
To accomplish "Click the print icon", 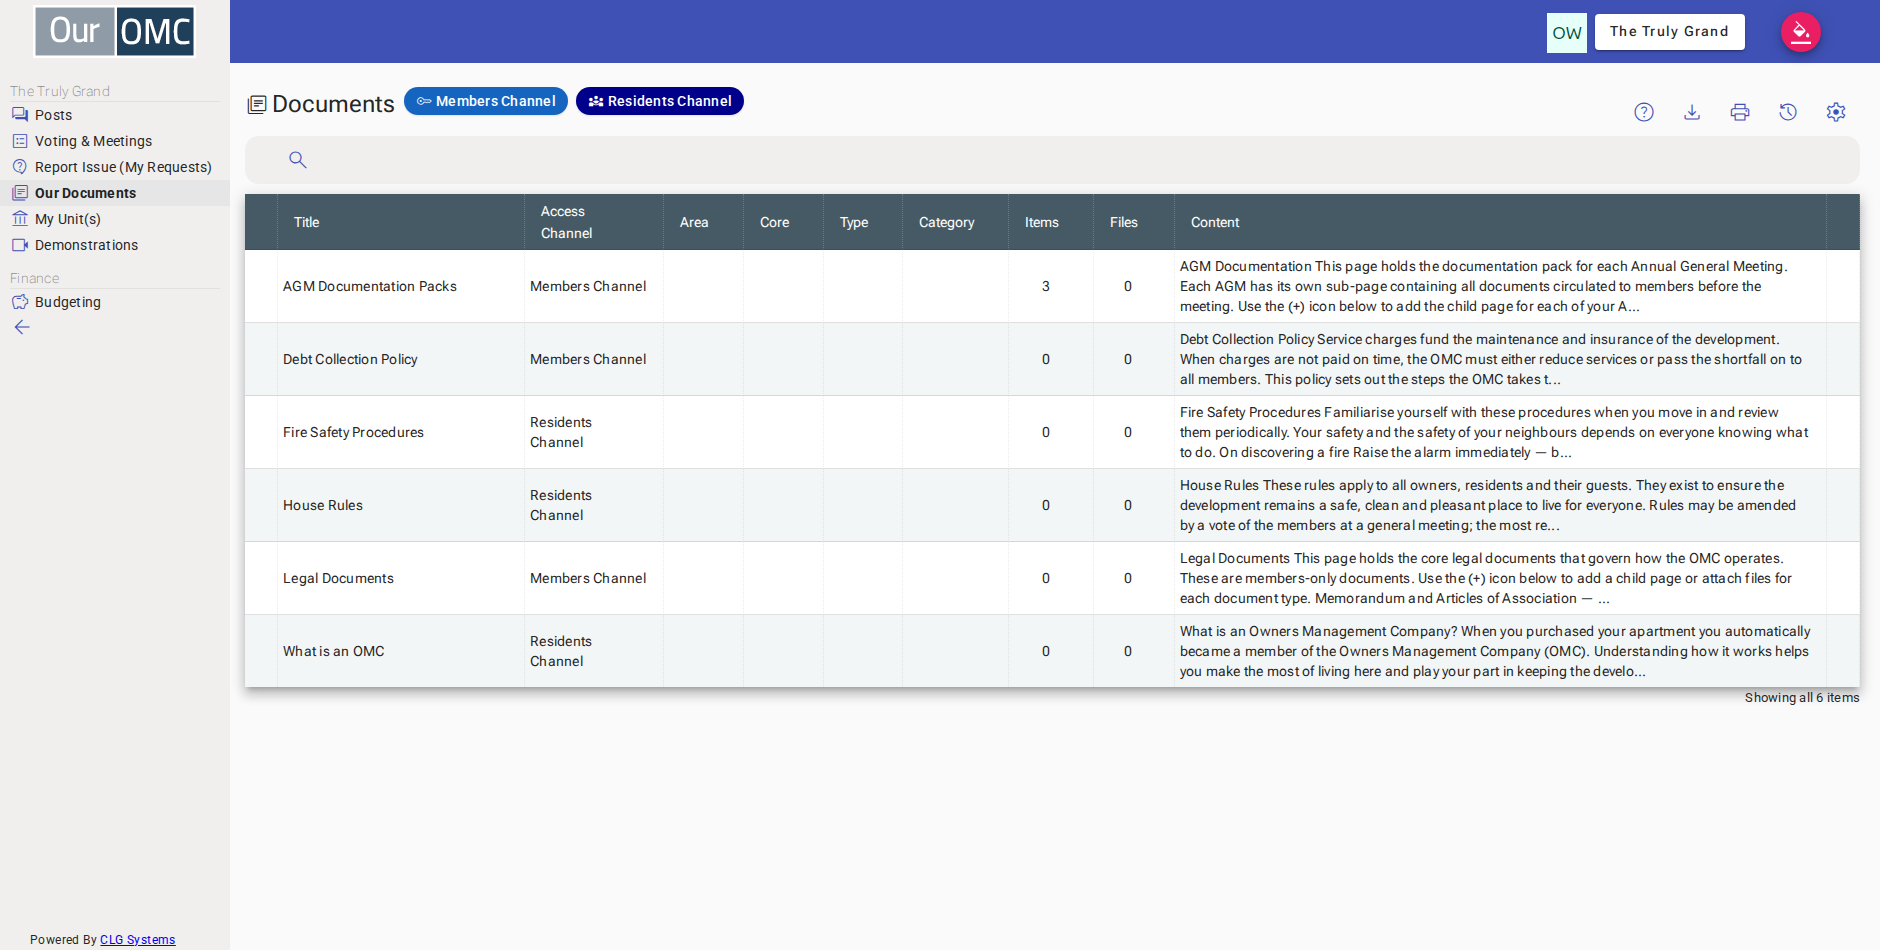I will tap(1740, 112).
